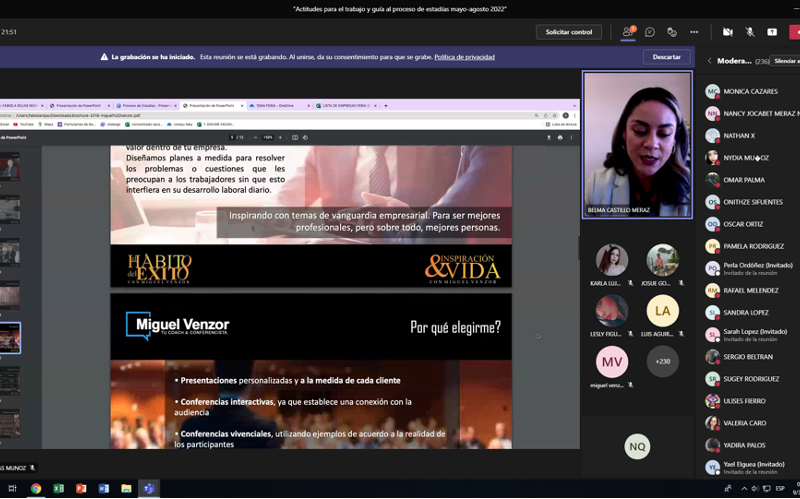The width and height of the screenshot is (800, 499).
Task: Click the LA avatar for Luis Aguir...
Action: [x=662, y=310]
